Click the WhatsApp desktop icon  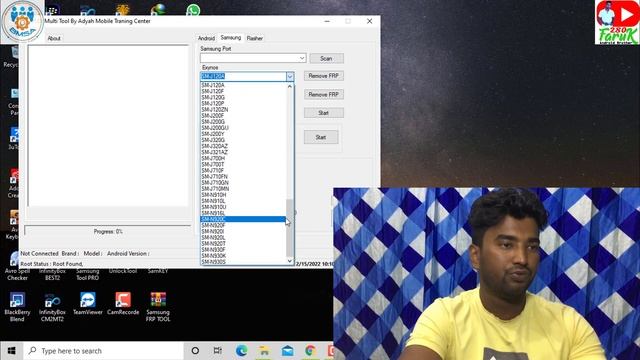(x=193, y=10)
